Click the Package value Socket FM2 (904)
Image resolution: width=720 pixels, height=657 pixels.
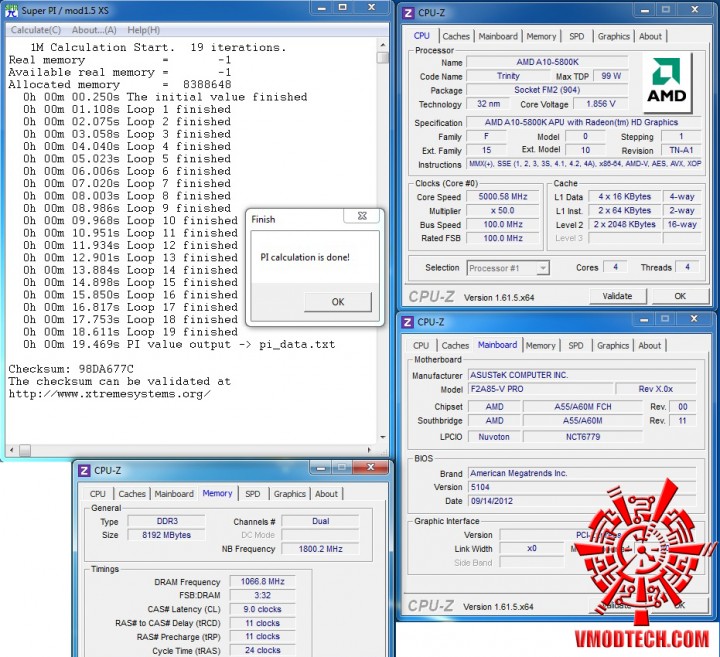pos(547,90)
